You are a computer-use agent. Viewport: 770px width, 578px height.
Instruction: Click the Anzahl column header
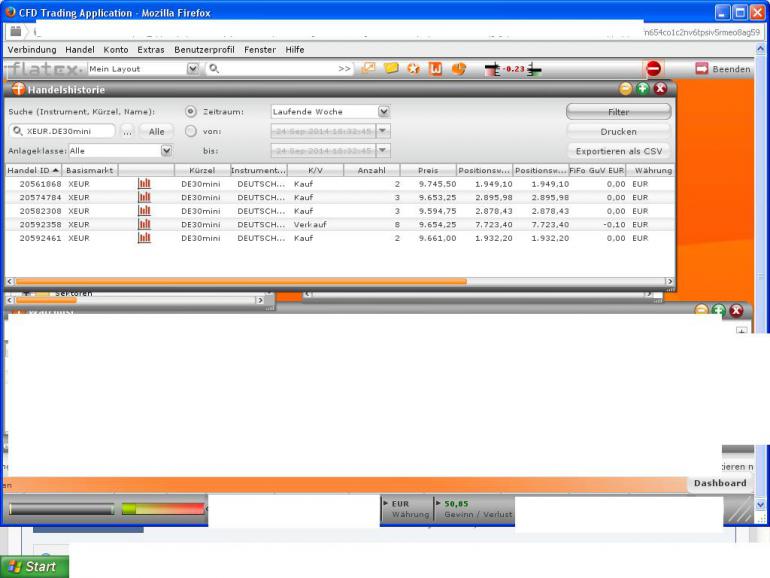pyautogui.click(x=372, y=170)
